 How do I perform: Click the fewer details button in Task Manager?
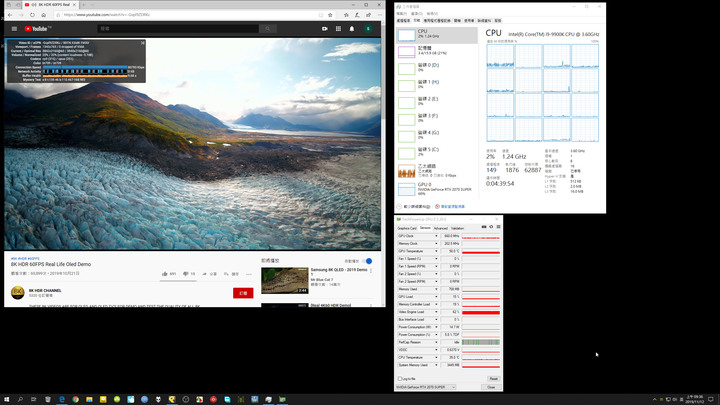[x=414, y=207]
